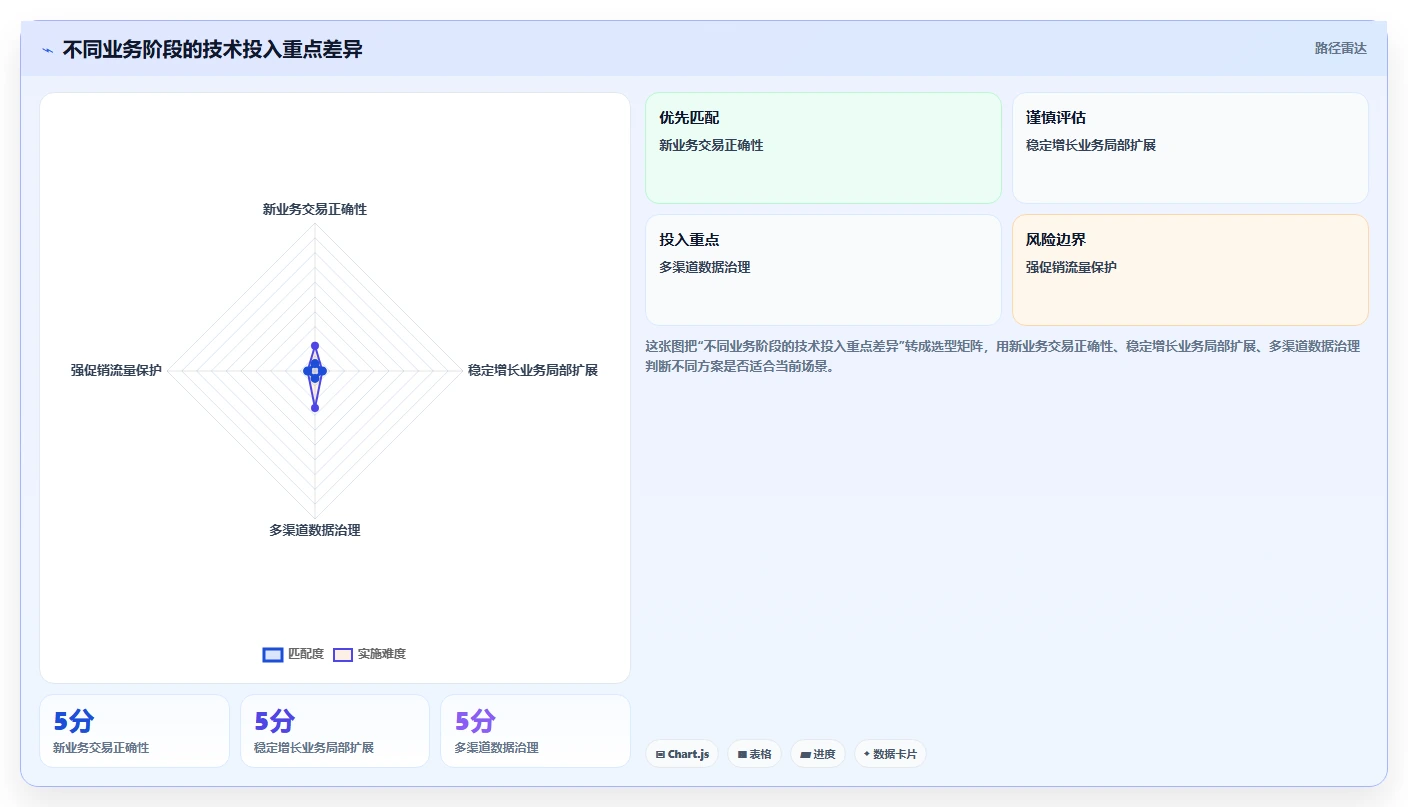Click 稳定增长业务局部扩展 text in 谨慎评估 card
Viewport: 1408px width, 807px height.
click(1091, 145)
